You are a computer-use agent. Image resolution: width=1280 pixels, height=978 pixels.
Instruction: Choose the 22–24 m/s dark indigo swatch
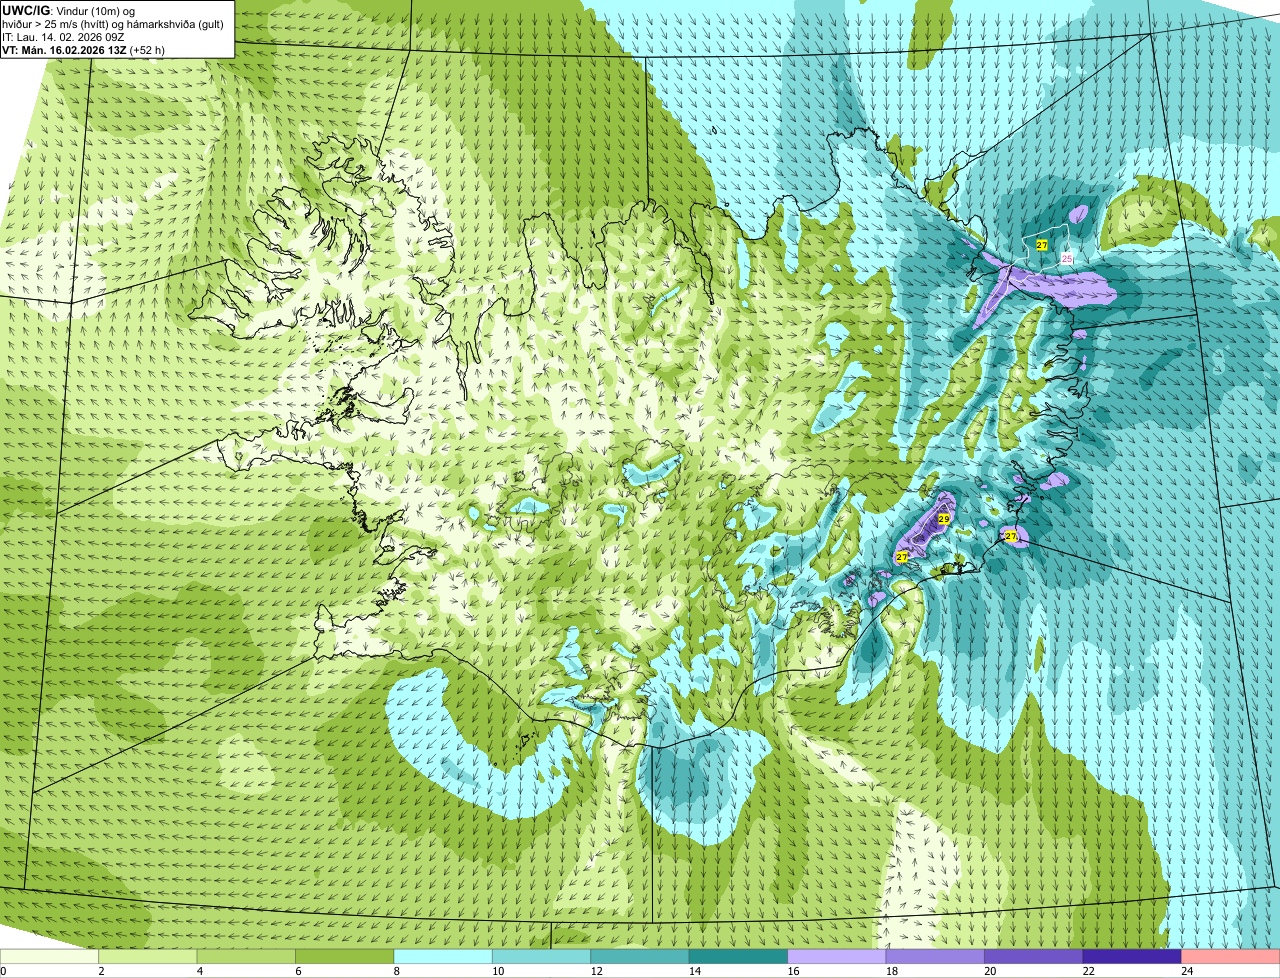click(1132, 956)
